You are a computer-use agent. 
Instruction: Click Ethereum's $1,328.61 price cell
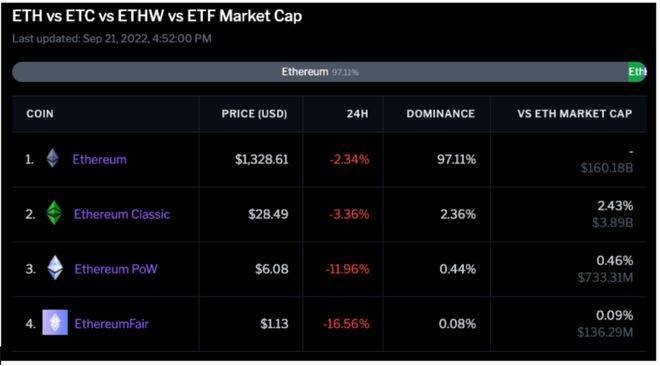click(x=261, y=159)
